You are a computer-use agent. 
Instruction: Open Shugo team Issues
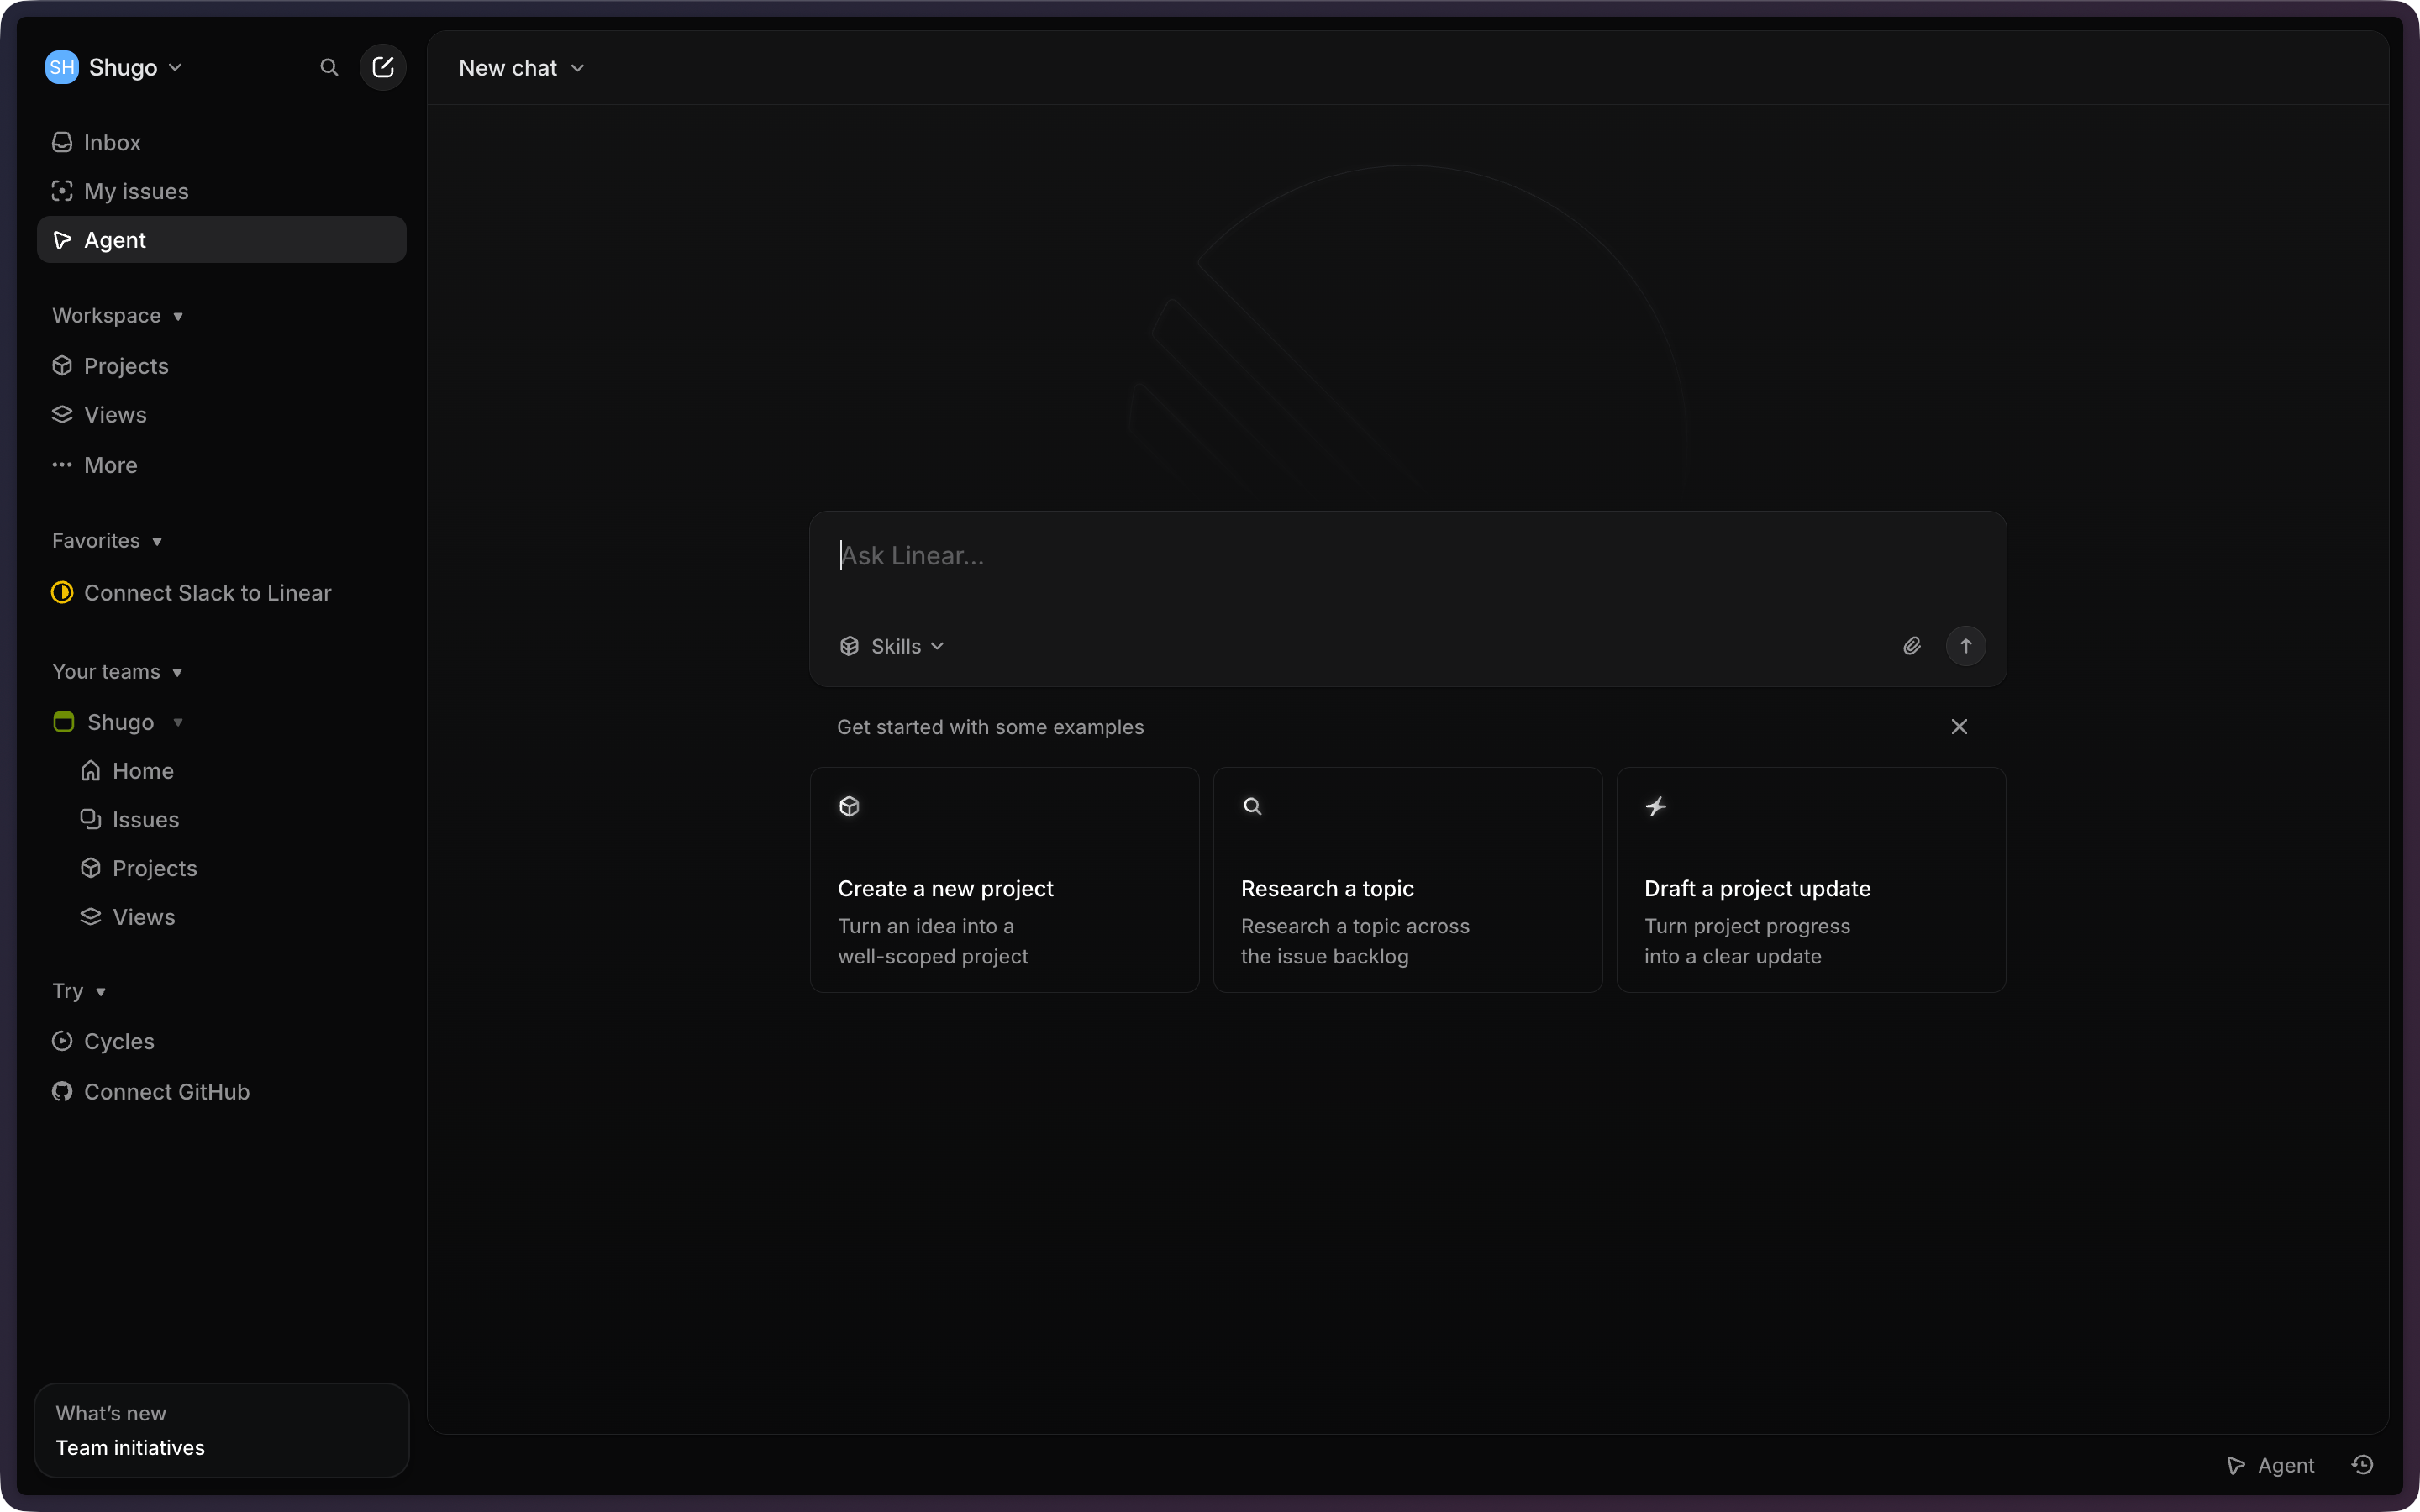(221, 820)
